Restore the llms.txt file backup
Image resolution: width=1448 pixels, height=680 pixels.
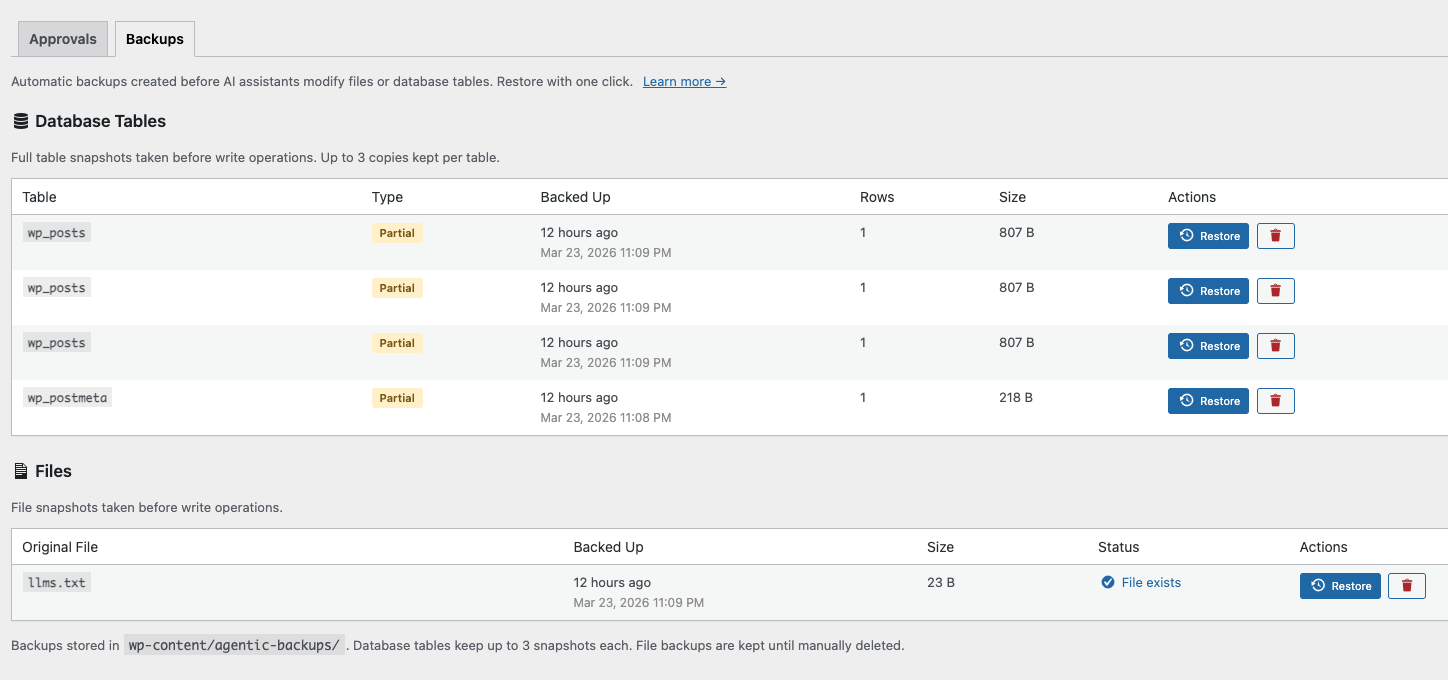pos(1340,586)
